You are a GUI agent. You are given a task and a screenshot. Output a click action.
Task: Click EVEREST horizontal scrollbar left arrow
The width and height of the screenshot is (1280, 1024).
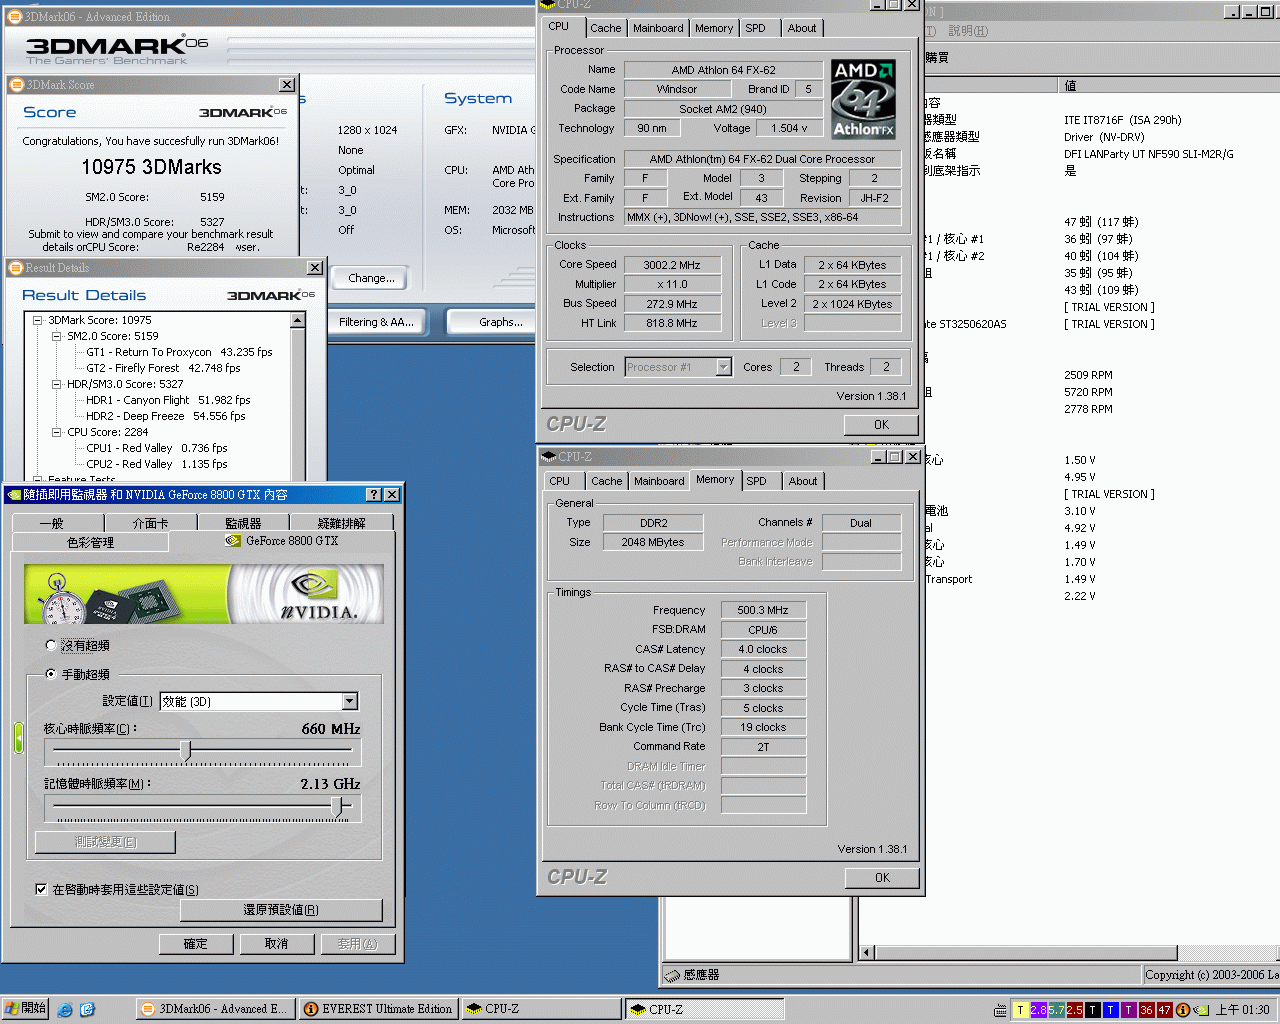(x=867, y=953)
